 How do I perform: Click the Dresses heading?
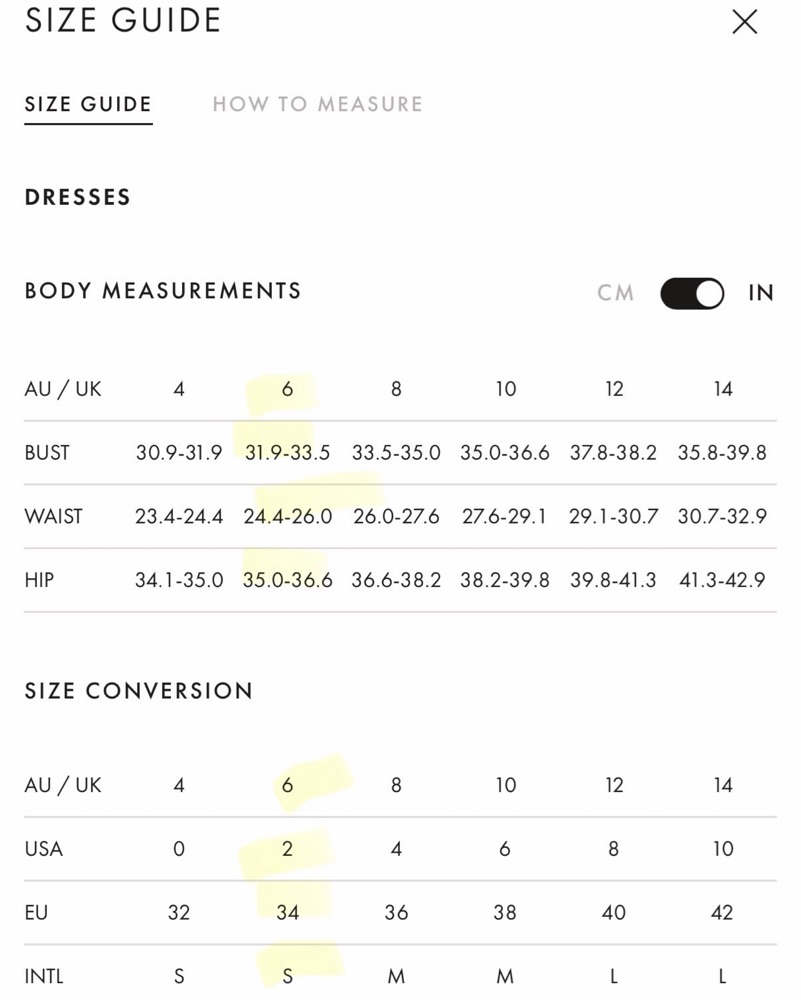coord(78,197)
